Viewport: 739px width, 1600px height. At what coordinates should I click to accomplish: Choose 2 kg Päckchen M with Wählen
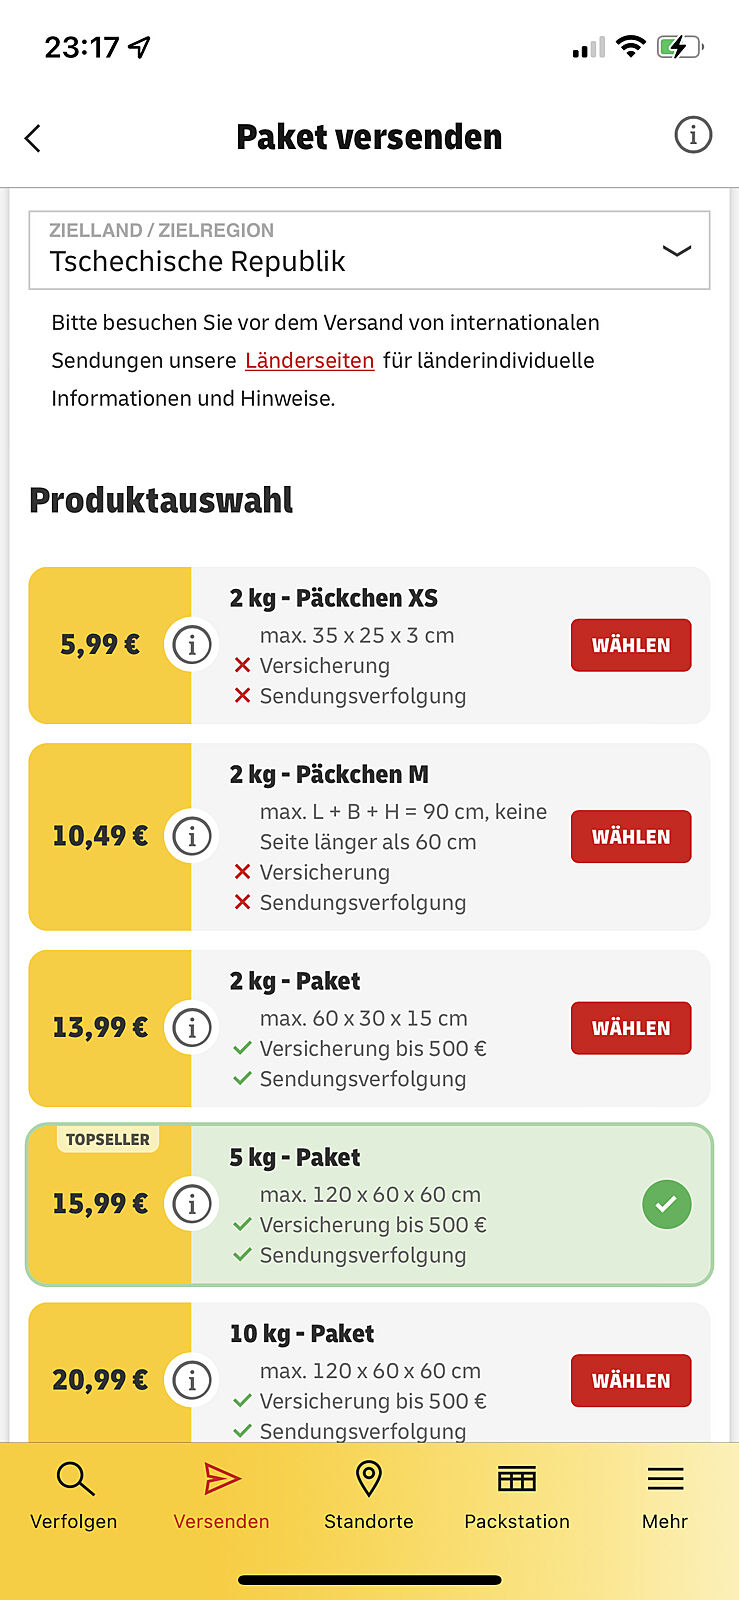[631, 836]
